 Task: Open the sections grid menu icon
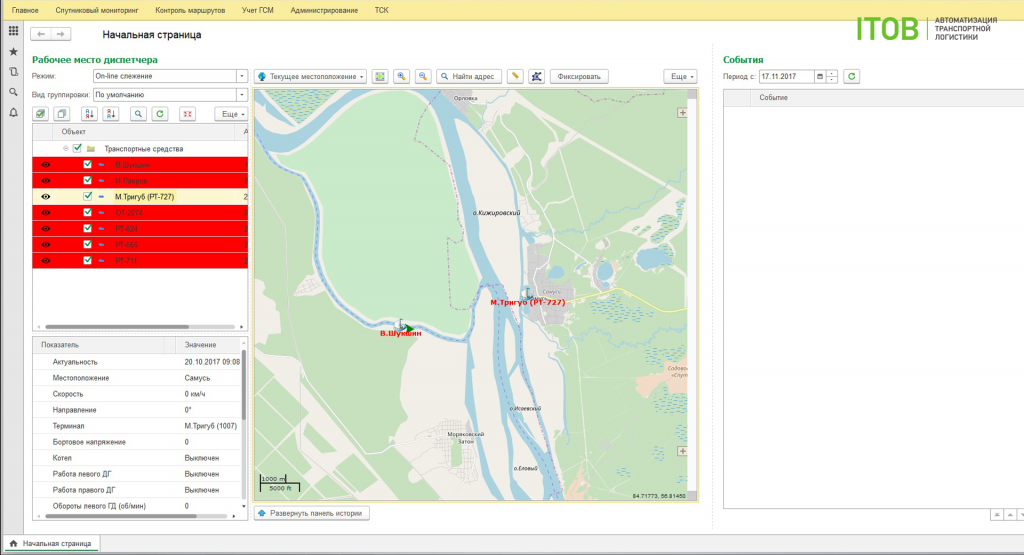(x=13, y=31)
